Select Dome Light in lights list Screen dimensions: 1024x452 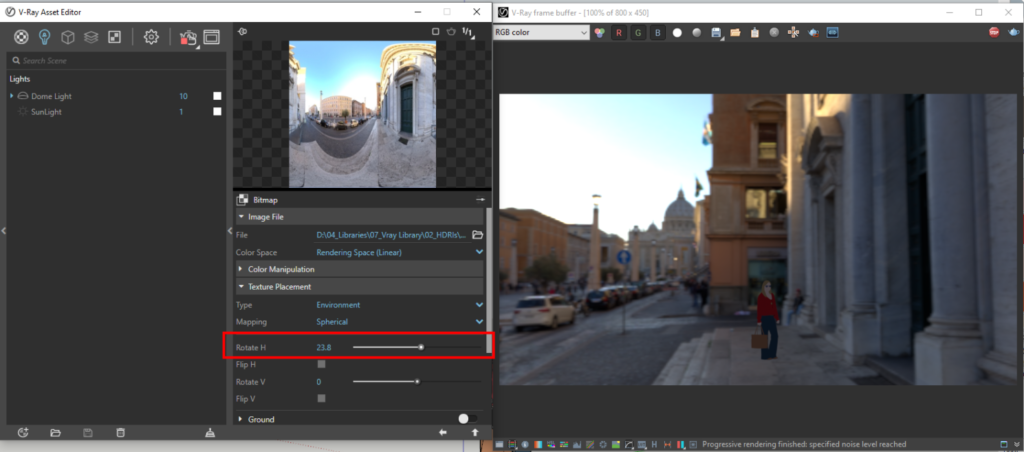(x=52, y=96)
